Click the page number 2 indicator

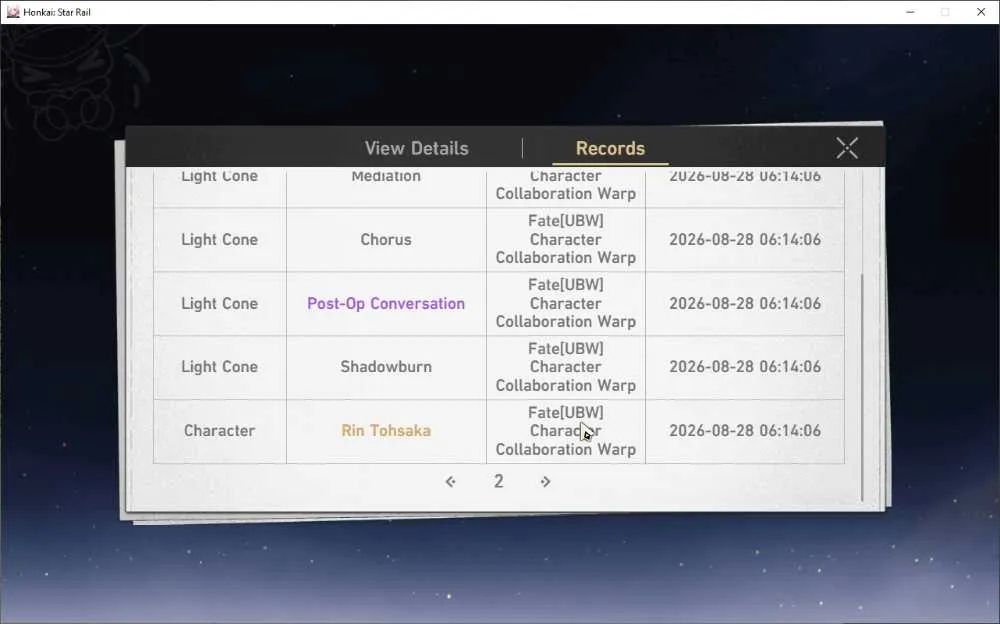pos(498,481)
